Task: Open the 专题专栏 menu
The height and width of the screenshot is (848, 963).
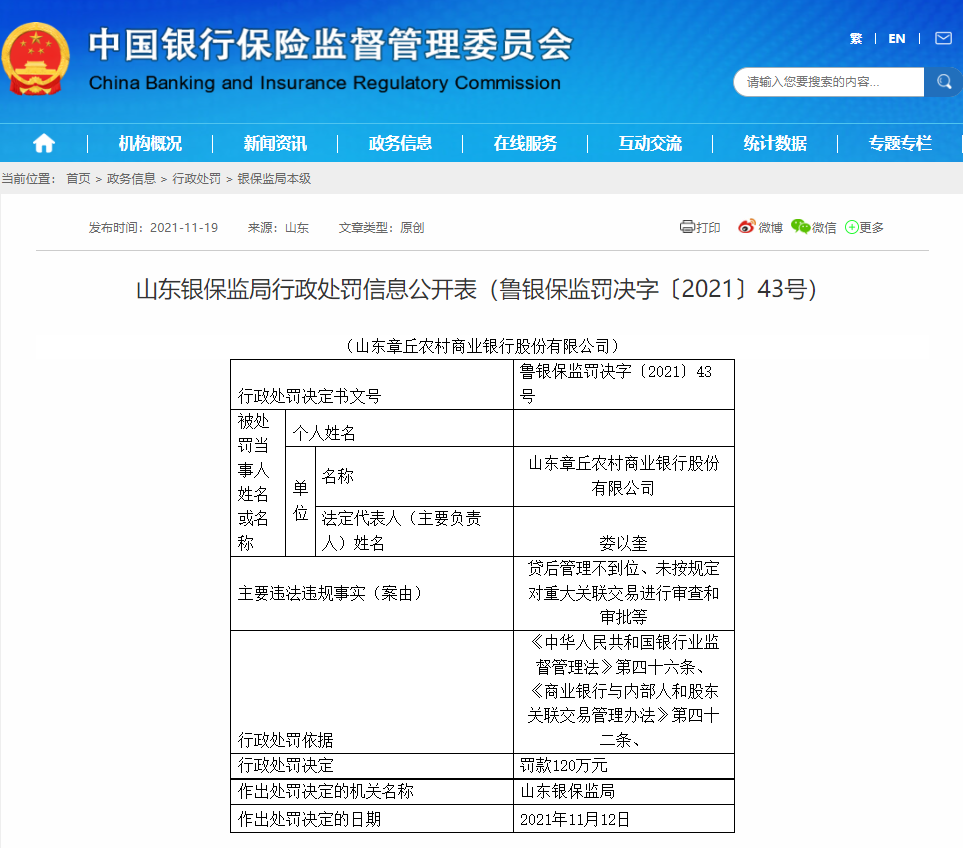Action: tap(900, 144)
